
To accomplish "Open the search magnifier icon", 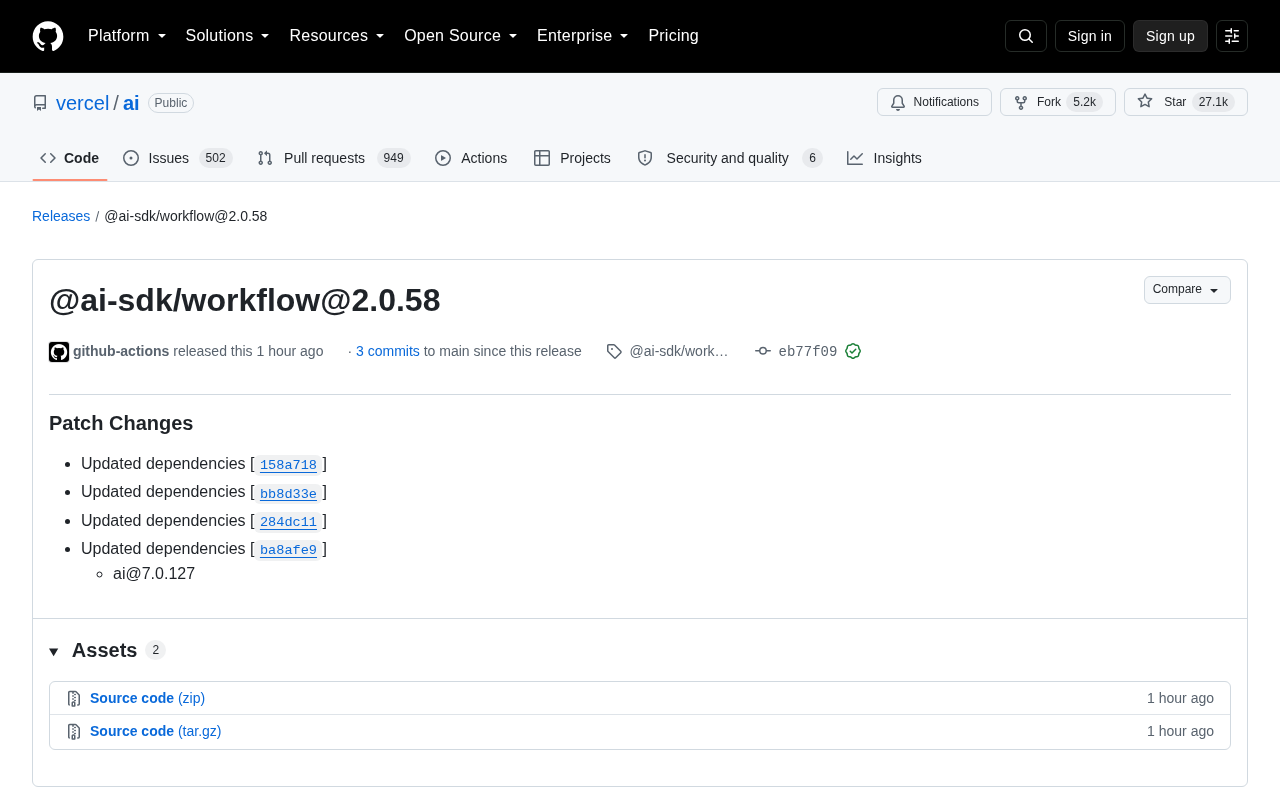I will click(1026, 36).
